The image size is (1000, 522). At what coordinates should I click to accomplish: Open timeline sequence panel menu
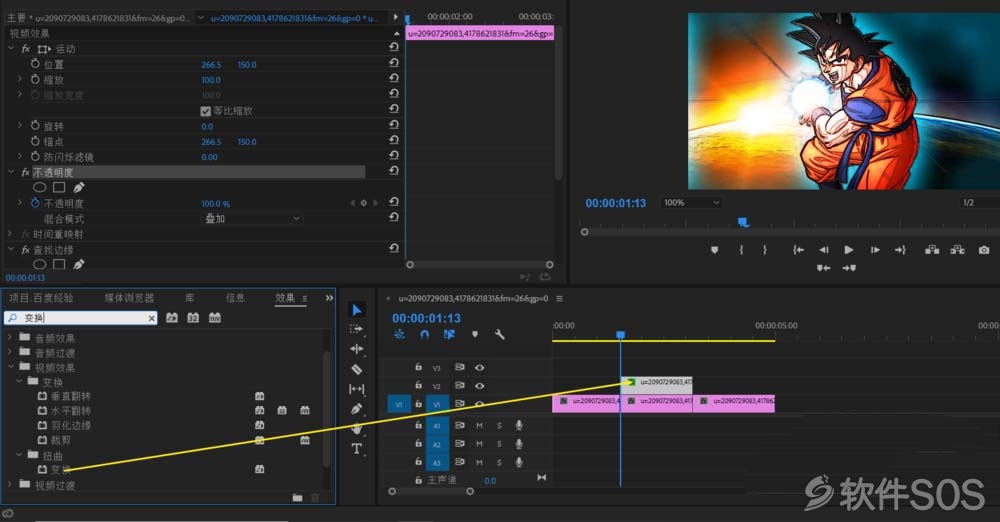tap(559, 299)
